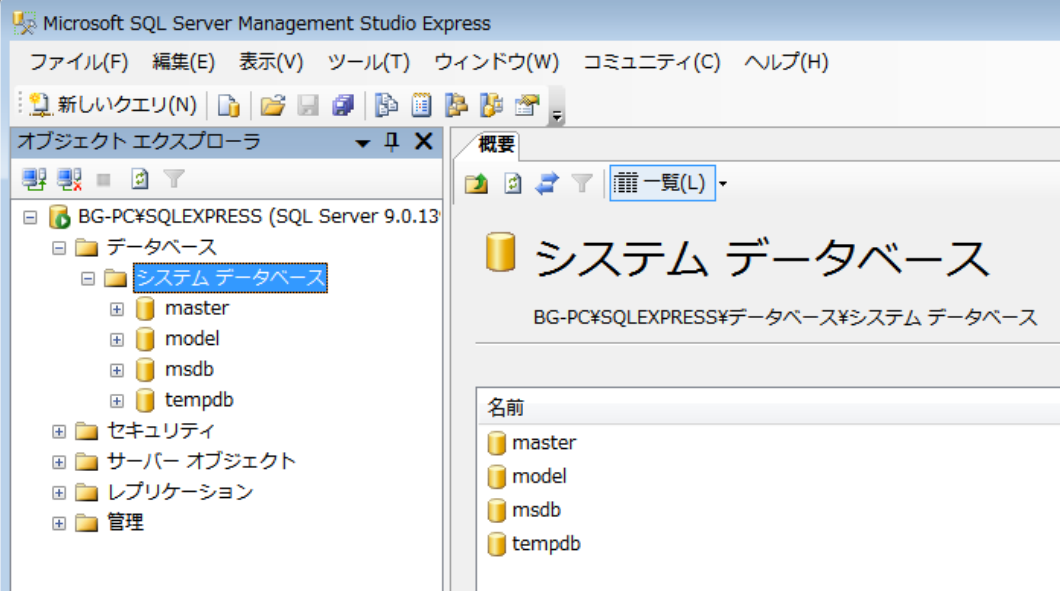The image size is (1060, 591).
Task: Click the 名前 column header
Action: pyautogui.click(x=768, y=407)
